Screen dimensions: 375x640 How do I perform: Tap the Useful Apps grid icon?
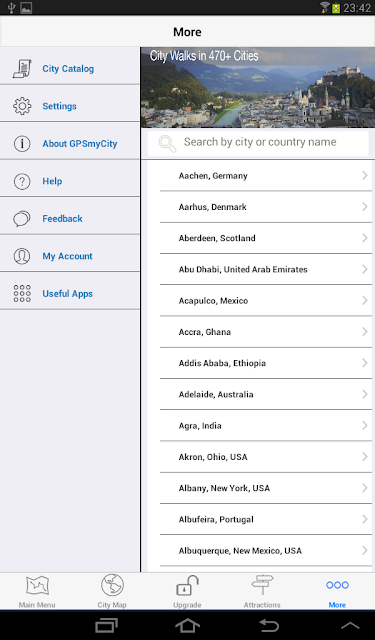22,293
